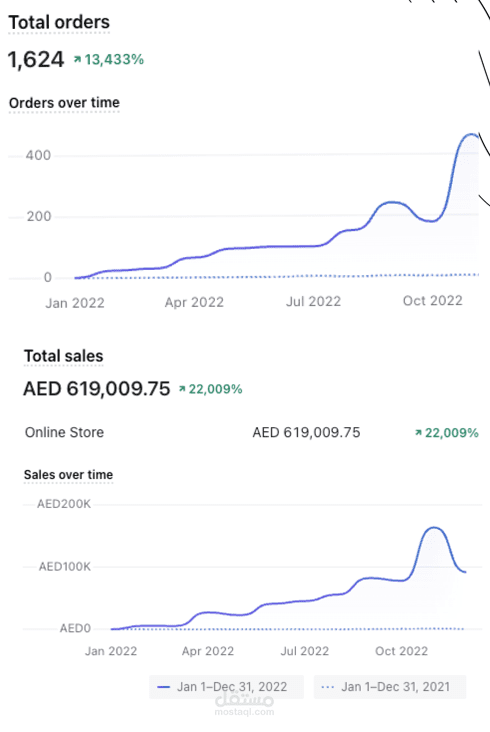Click the mostaql.com watermark logo
The image size is (490, 732).
coord(244,703)
